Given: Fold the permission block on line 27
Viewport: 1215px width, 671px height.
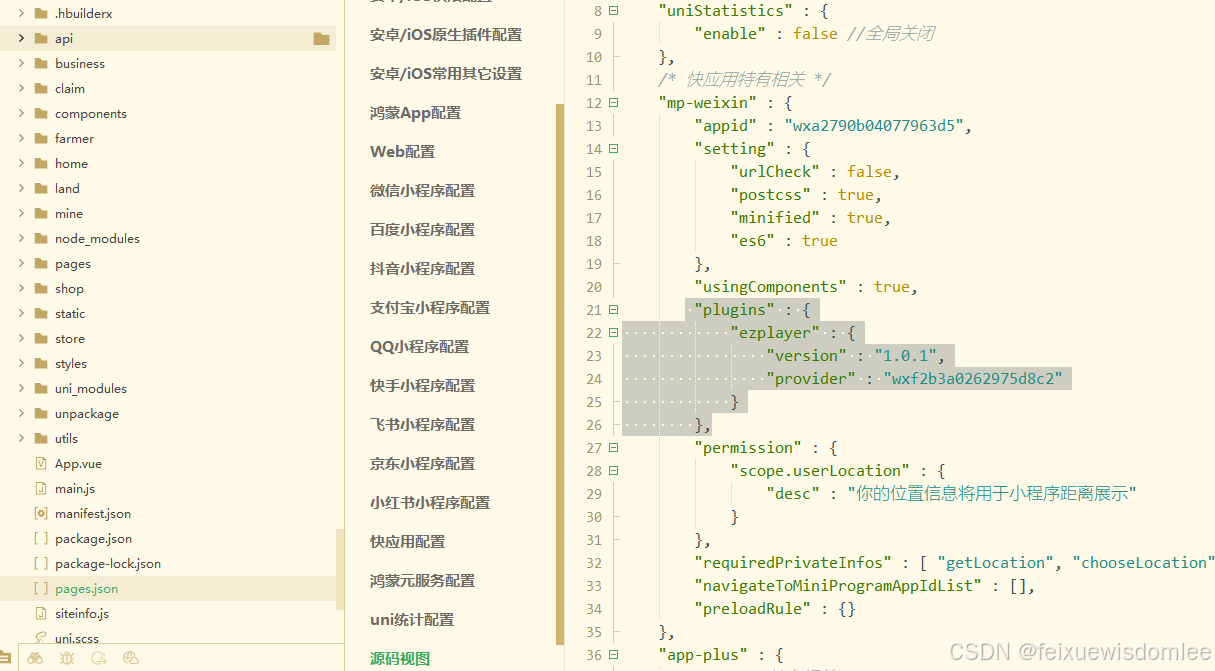Looking at the screenshot, I should (614, 448).
